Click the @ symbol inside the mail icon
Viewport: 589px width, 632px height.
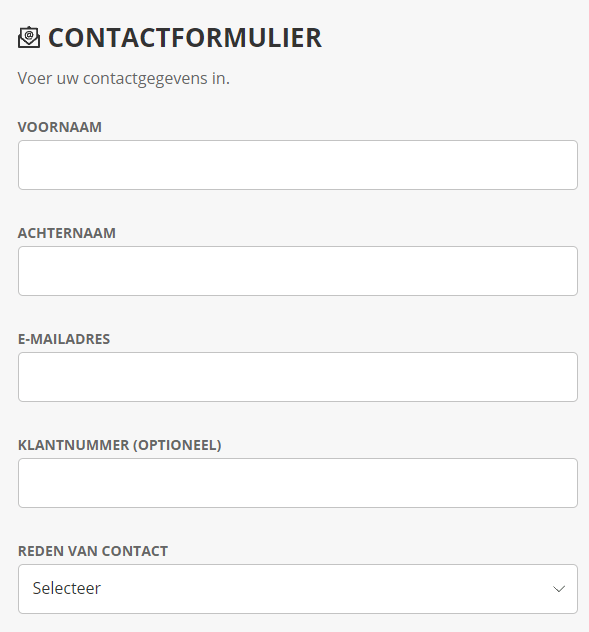(x=29, y=35)
